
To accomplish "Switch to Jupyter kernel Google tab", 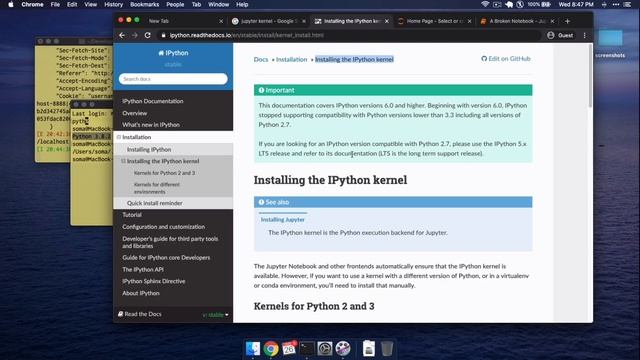I will click(x=267, y=21).
